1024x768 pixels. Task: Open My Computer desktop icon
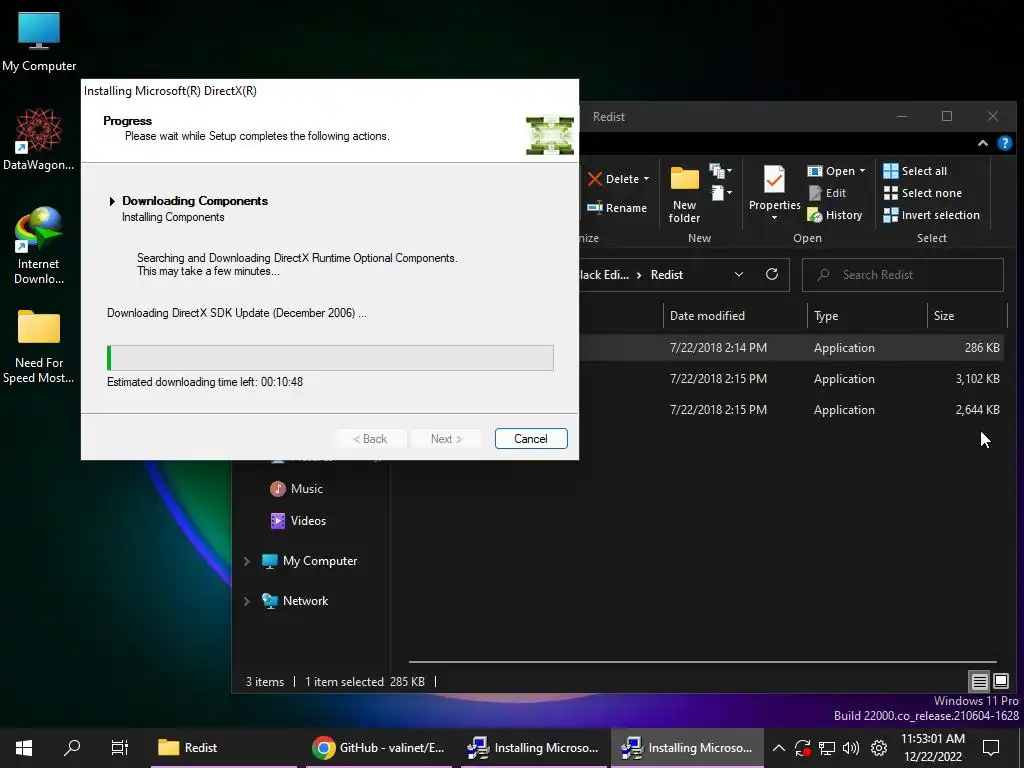point(39,42)
